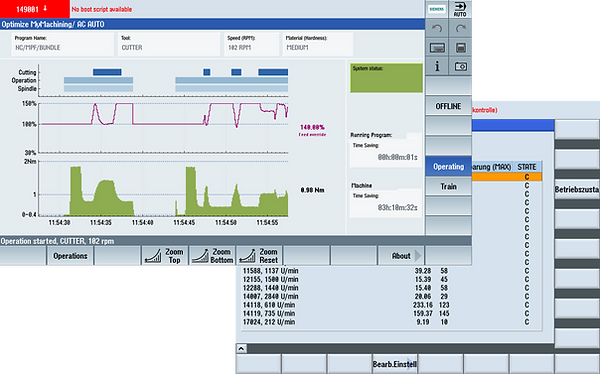Select the Train mode softkey
The image size is (600, 374).
448,186
